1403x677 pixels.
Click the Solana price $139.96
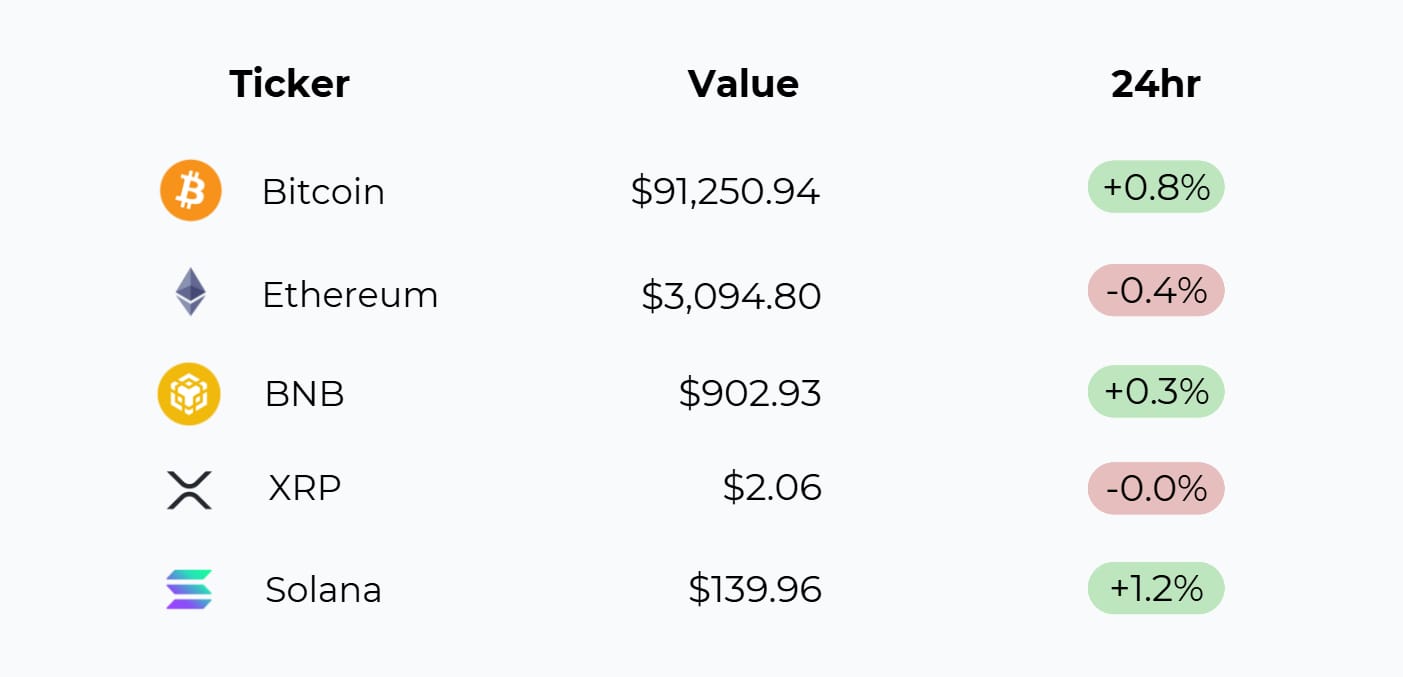[755, 590]
